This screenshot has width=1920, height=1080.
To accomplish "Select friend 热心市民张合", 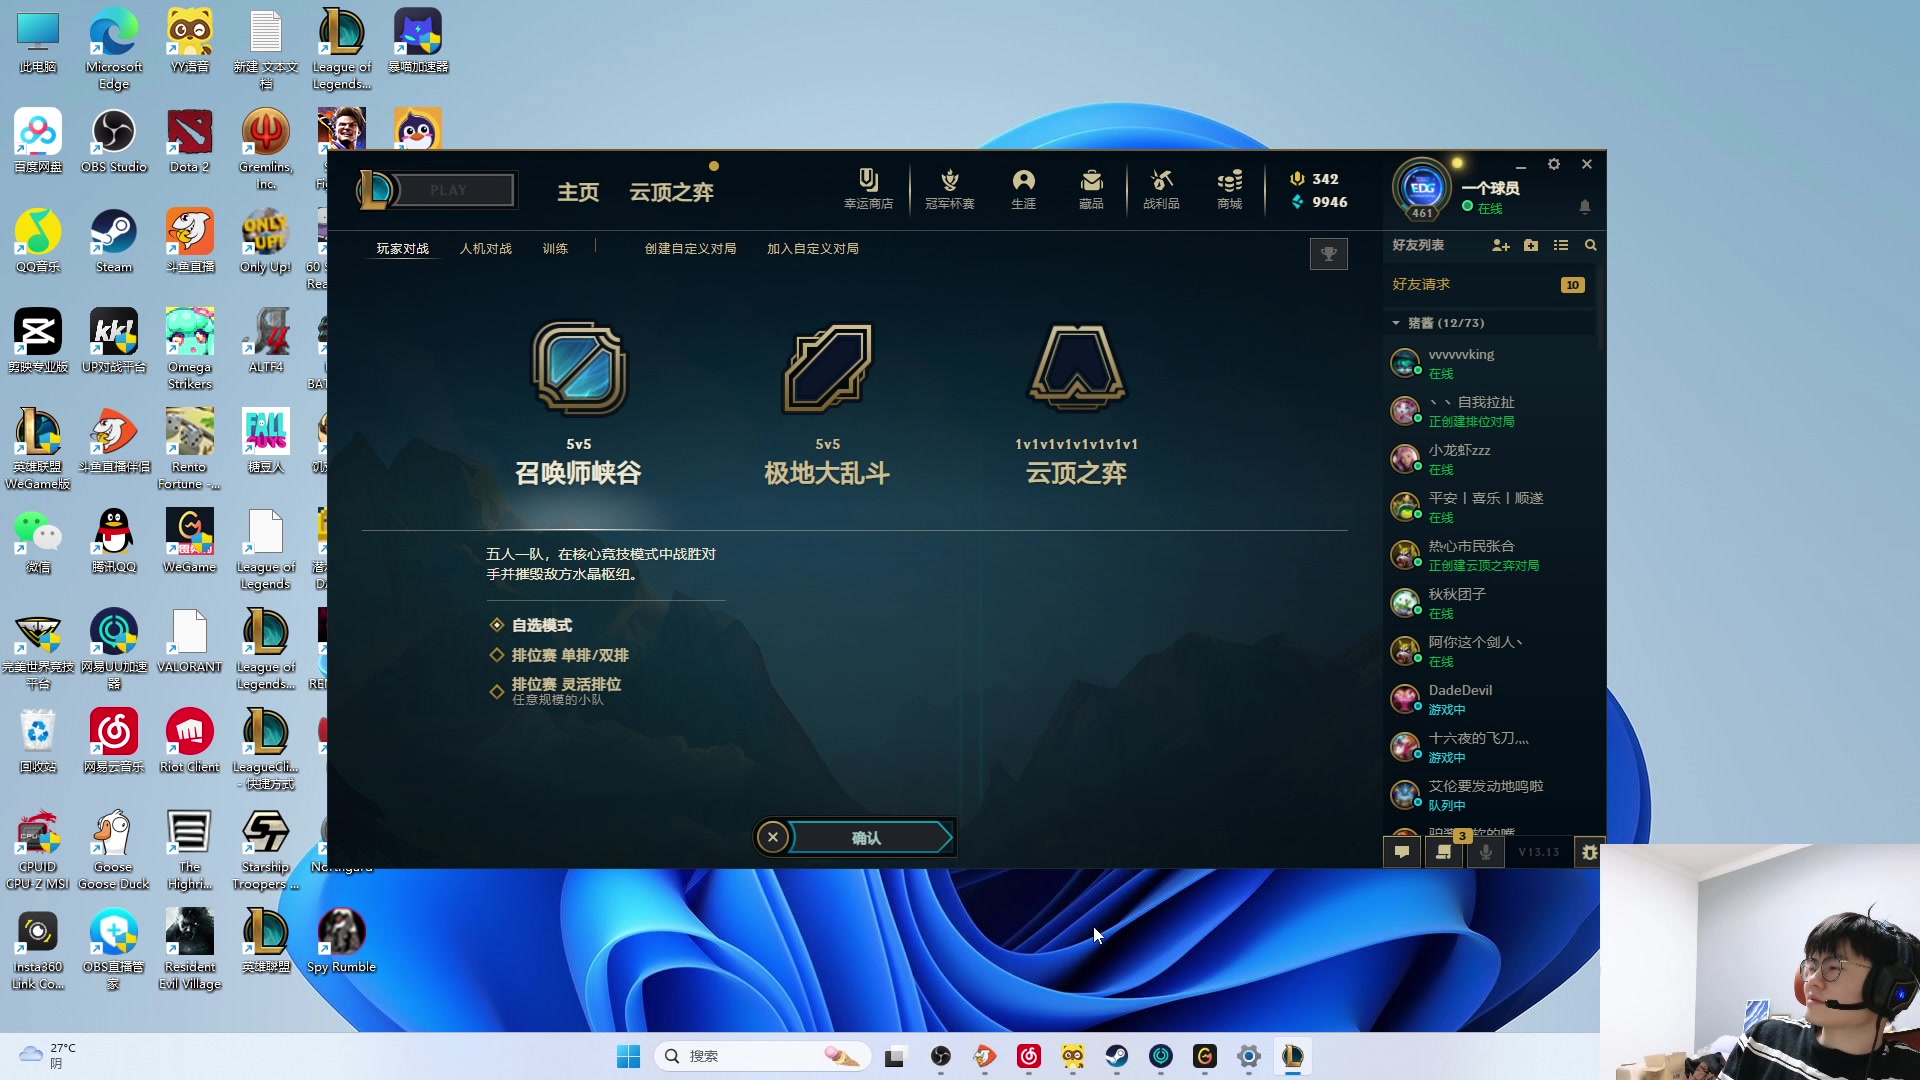I will (x=1488, y=555).
